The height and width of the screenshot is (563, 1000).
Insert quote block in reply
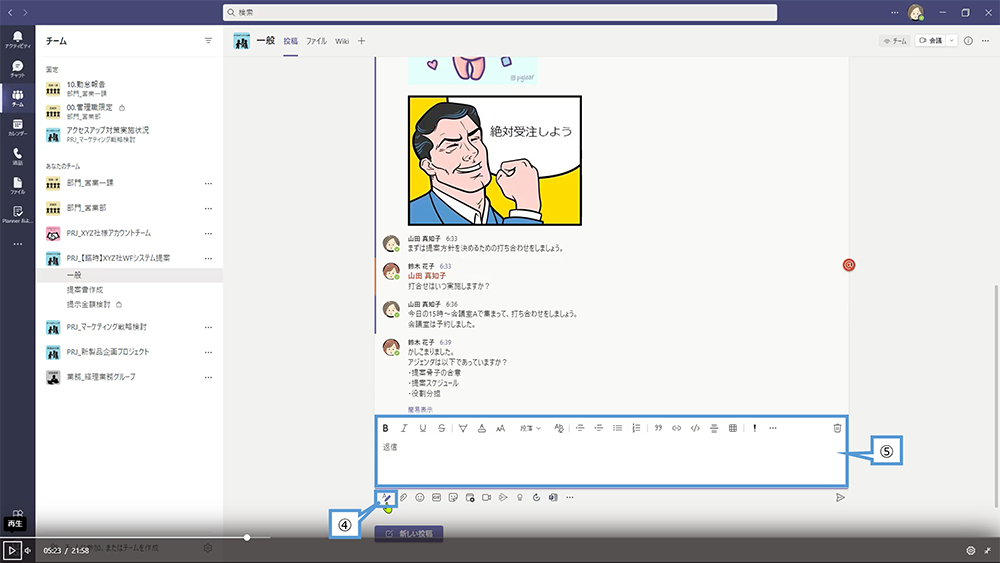pyautogui.click(x=658, y=428)
